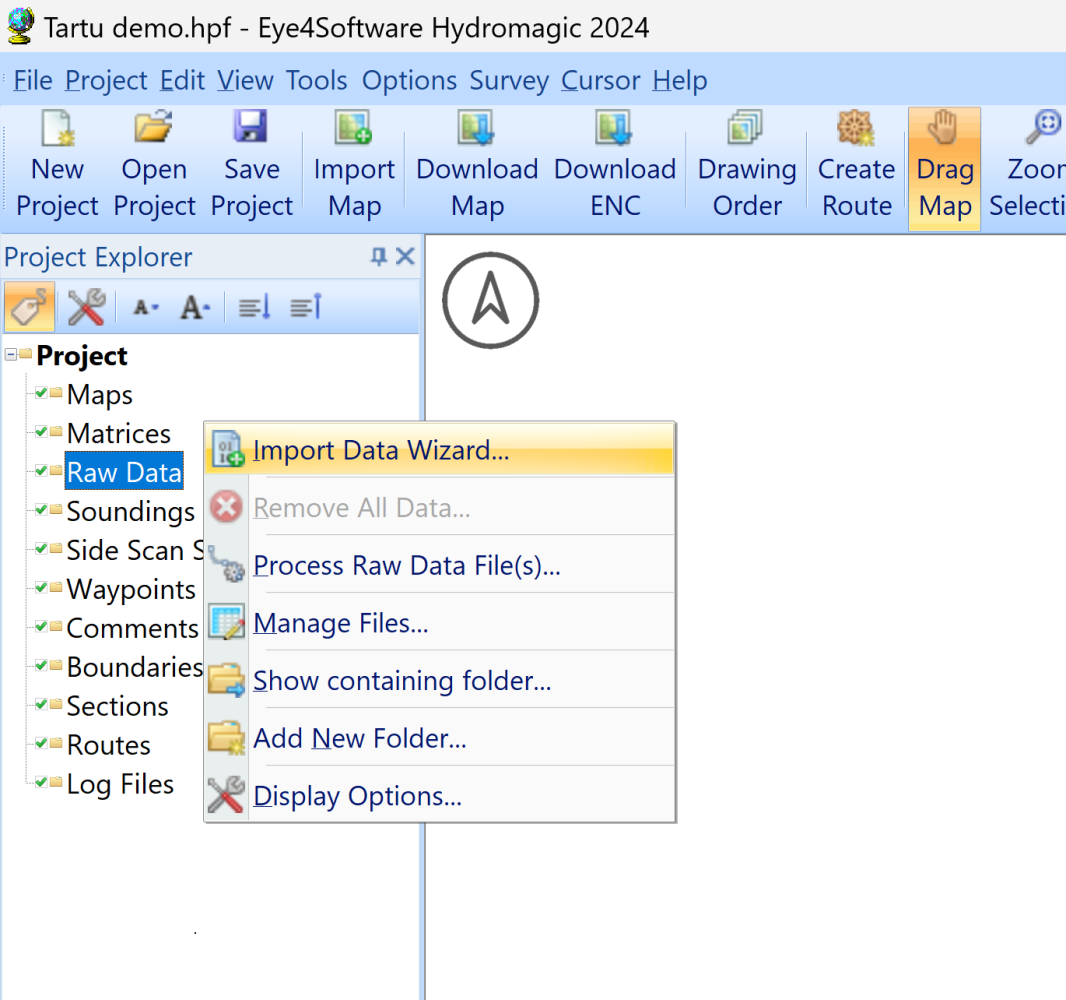Toggle visibility checkbox for Raw Data
1066x1000 pixels.
(41, 470)
